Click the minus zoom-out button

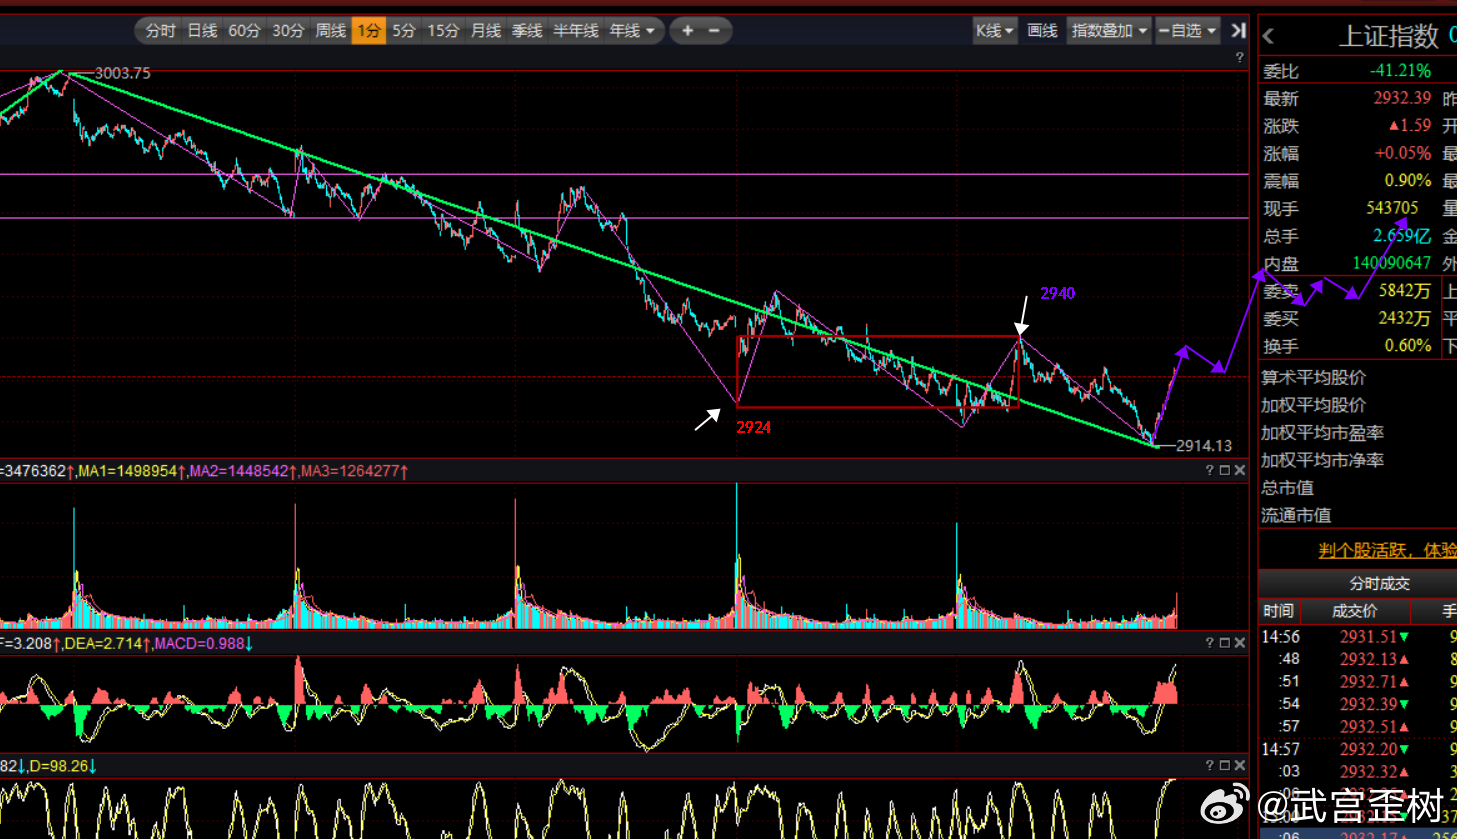[x=714, y=31]
